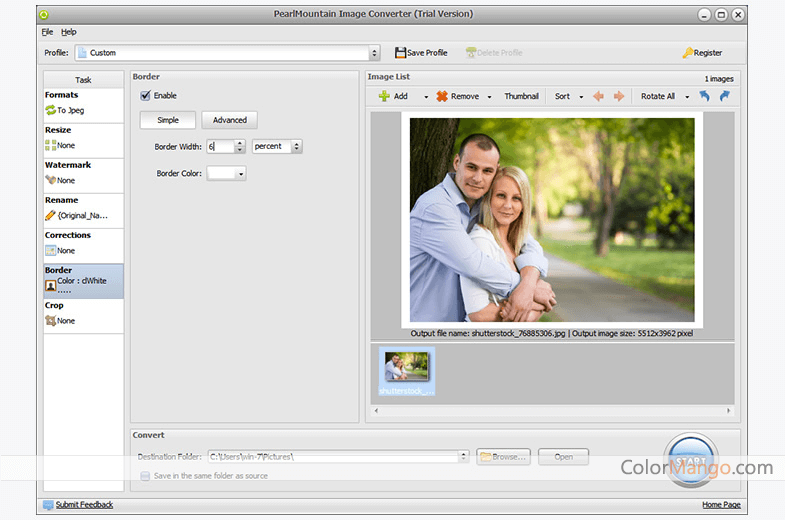Click the Save Profile icon
785x520 pixels.
tap(401, 53)
